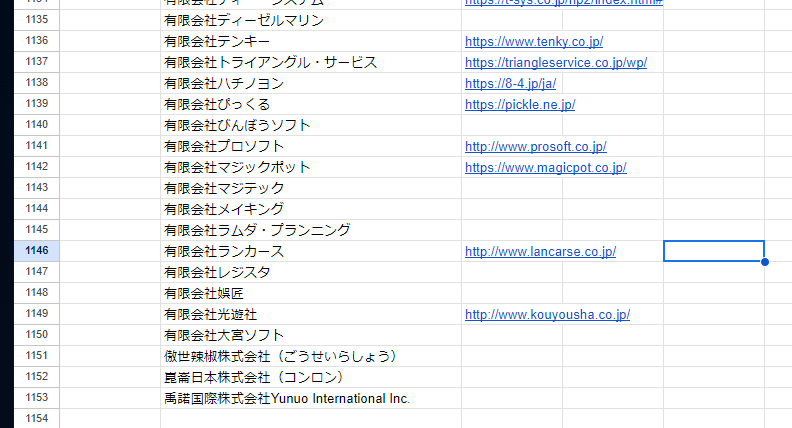The width and height of the screenshot is (792, 428).
Task: Open the 8-4.jp/ja link
Action: click(x=510, y=83)
